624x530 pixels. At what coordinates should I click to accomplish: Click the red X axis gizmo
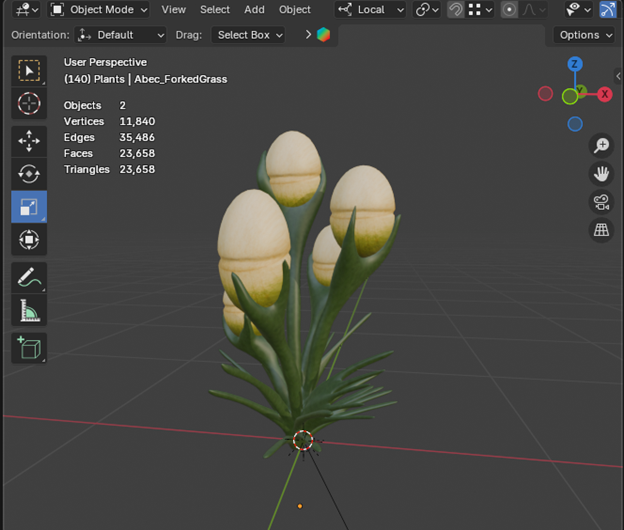[604, 94]
